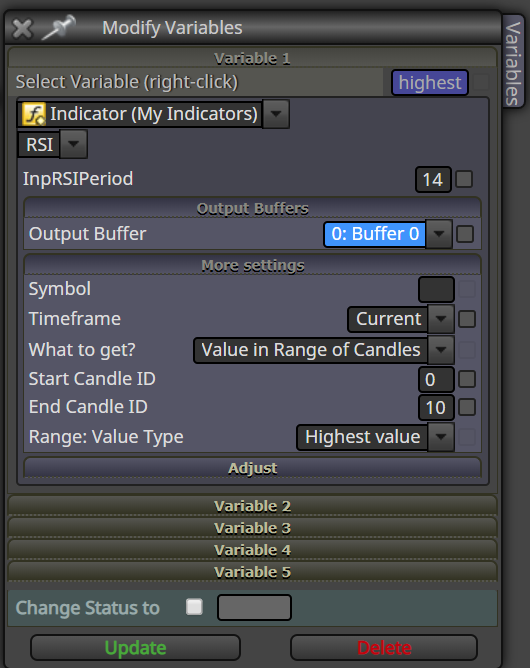Open the Variables side tab
The height and width of the screenshot is (668, 530).
(513, 63)
